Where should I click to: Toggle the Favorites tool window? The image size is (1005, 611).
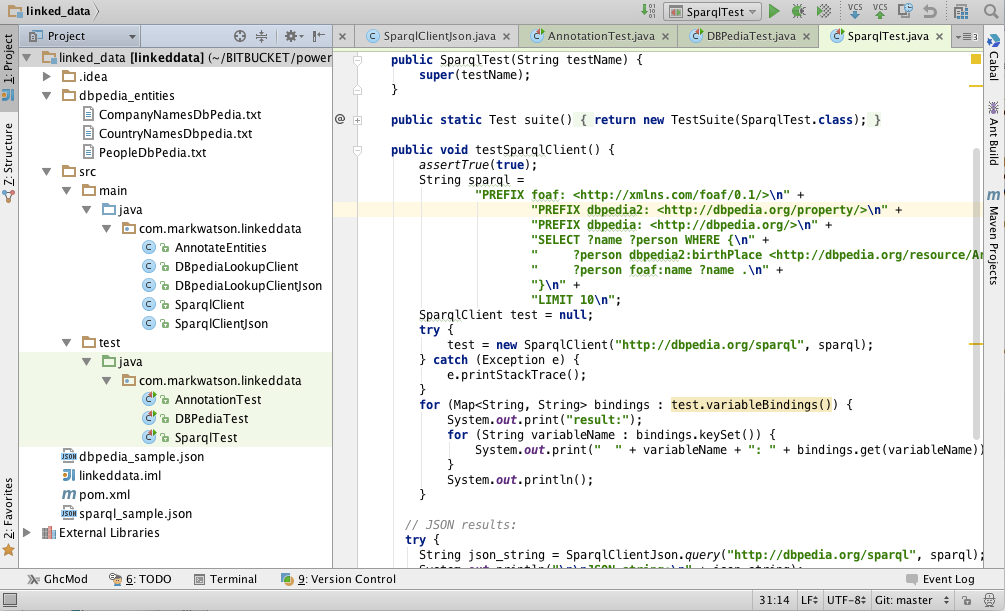tap(8, 520)
